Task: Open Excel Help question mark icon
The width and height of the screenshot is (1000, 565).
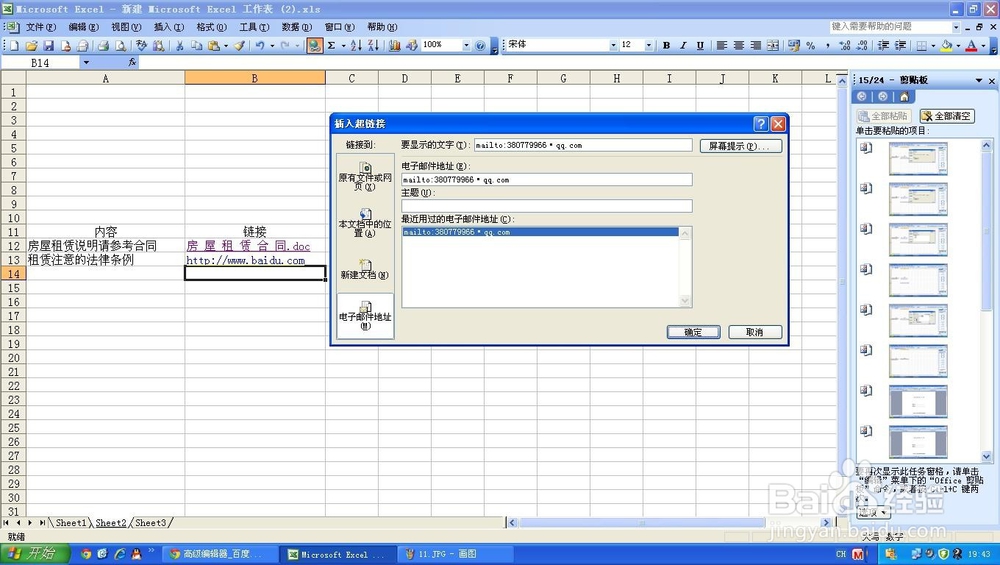Action: point(480,45)
